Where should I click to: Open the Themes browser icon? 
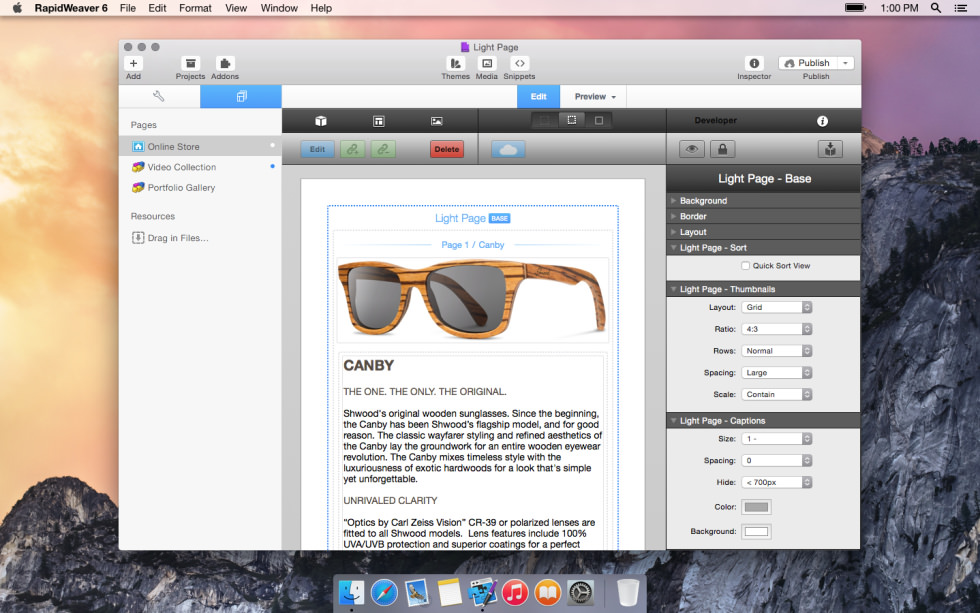coord(456,63)
